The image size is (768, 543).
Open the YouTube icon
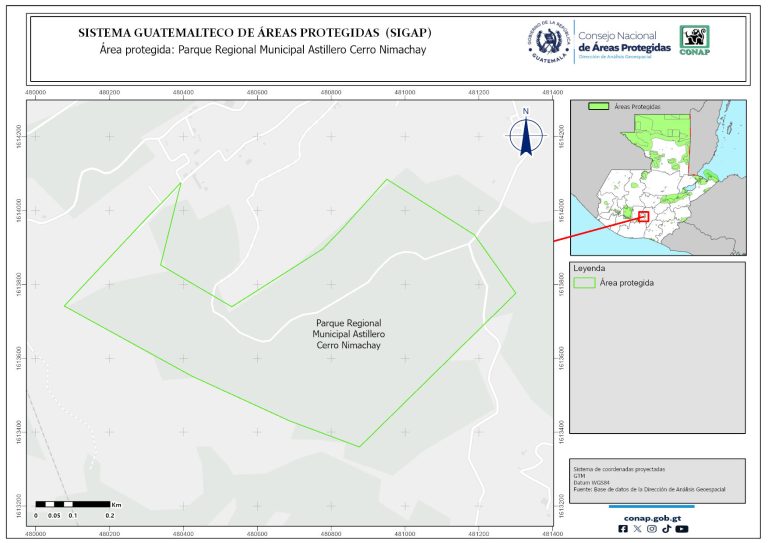[681, 529]
